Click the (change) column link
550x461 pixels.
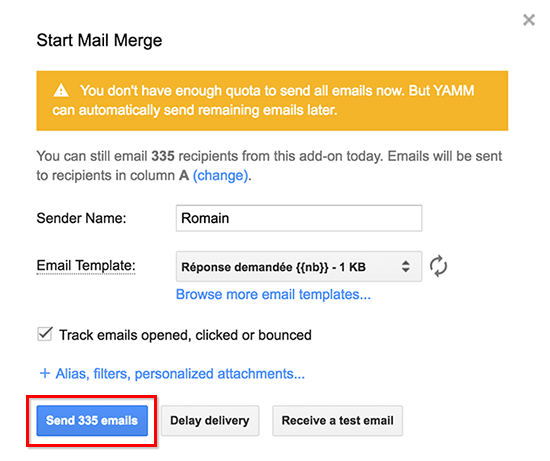tap(221, 175)
